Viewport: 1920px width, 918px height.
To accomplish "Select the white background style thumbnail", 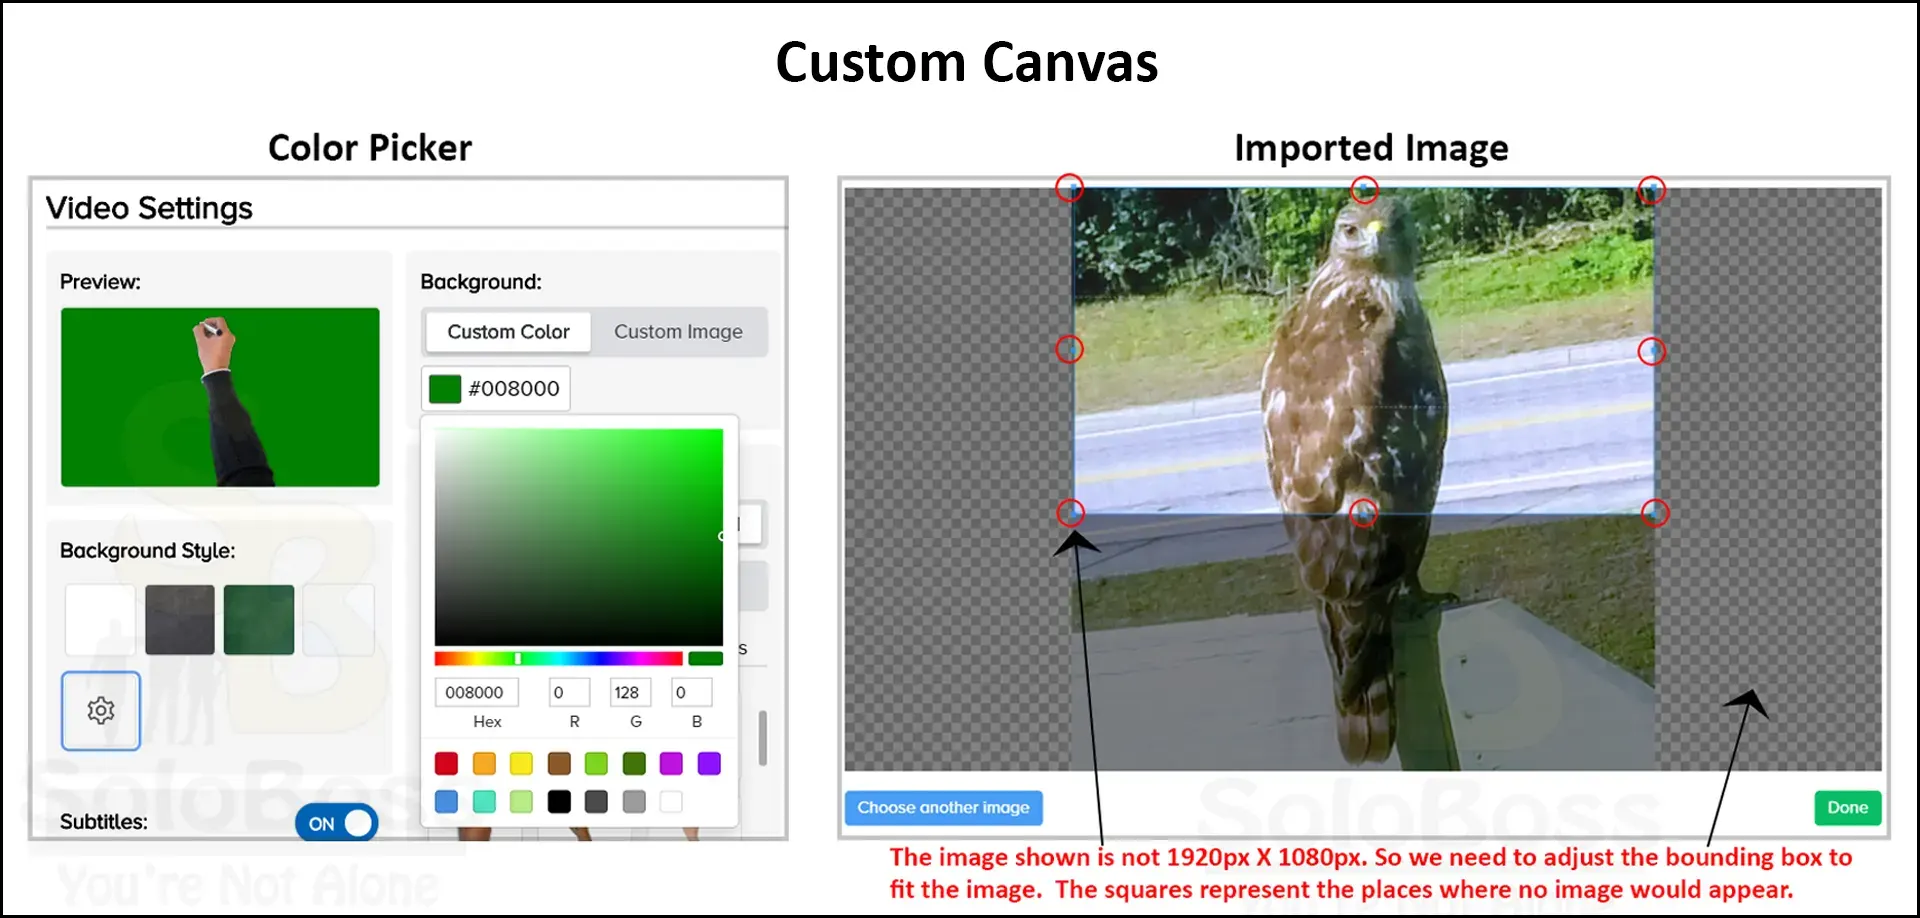I will pos(100,620).
